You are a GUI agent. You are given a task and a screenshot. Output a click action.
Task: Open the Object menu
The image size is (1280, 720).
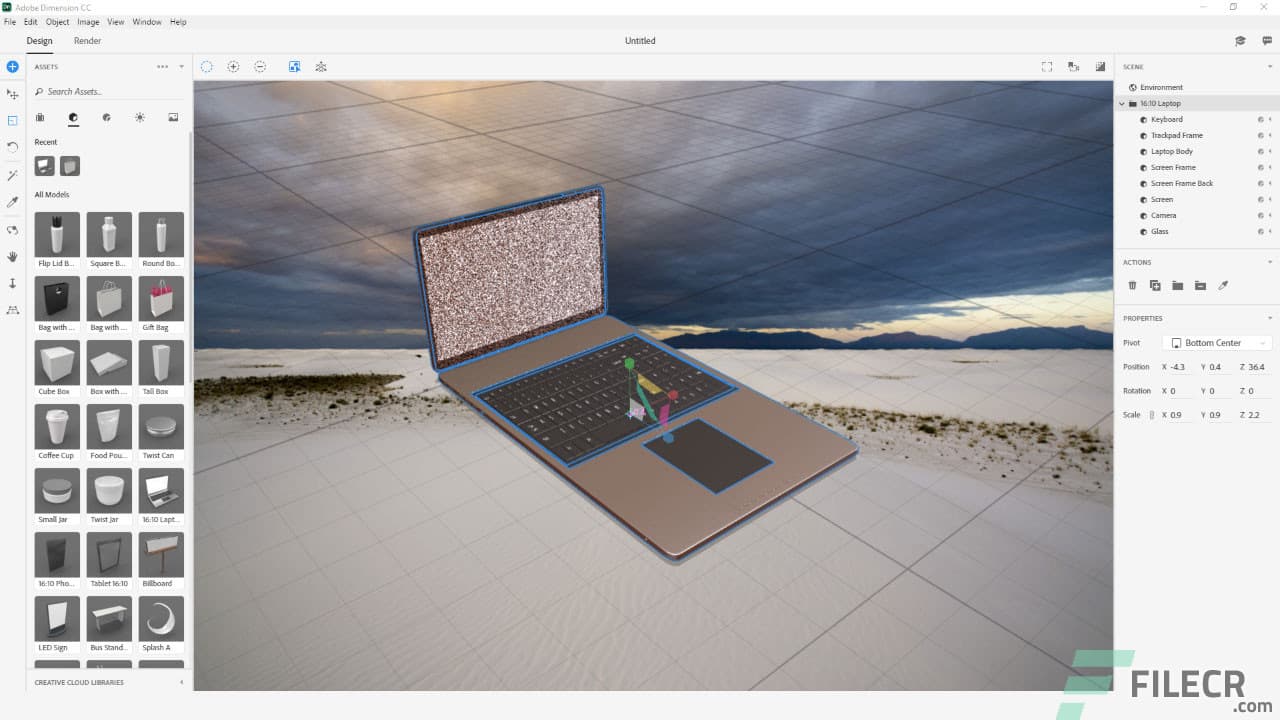point(57,21)
